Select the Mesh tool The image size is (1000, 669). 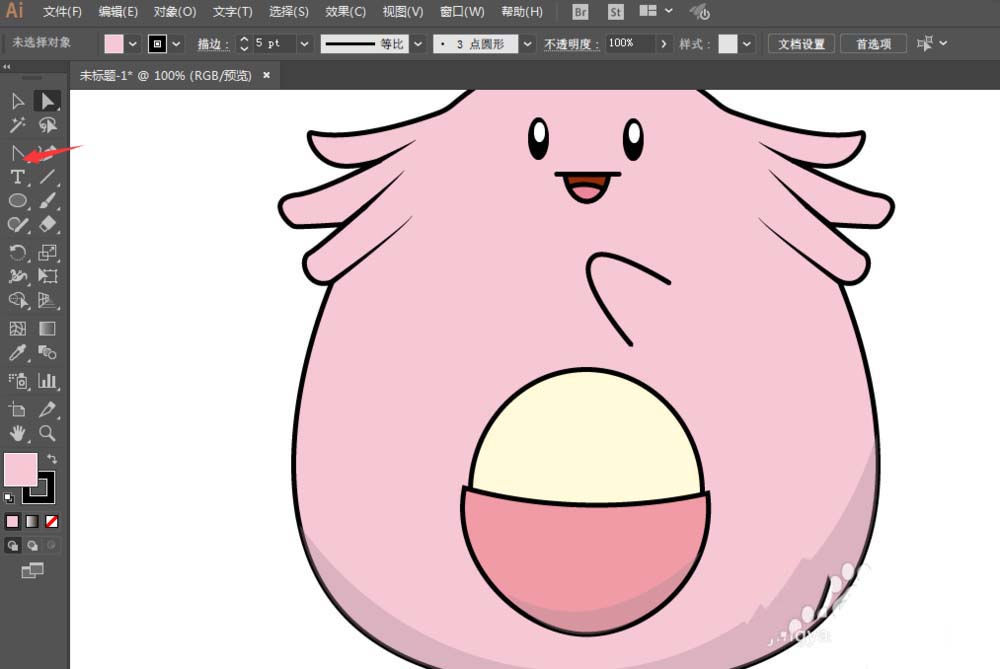pyautogui.click(x=17, y=328)
